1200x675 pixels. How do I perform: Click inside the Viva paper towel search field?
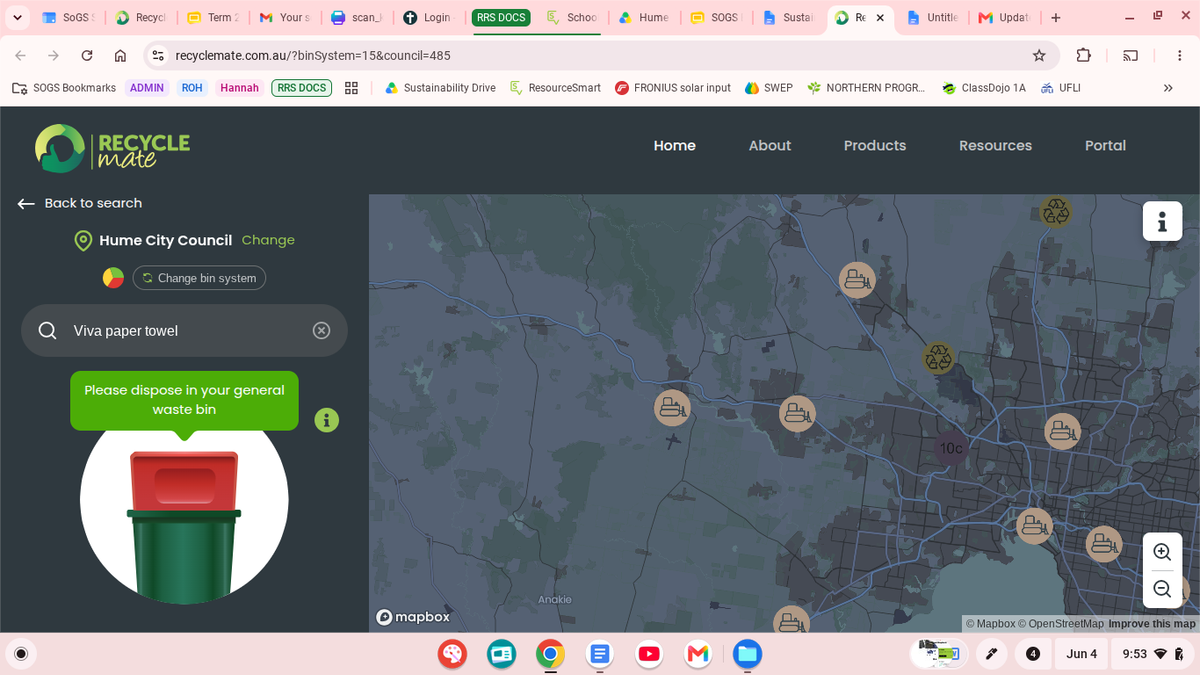(x=184, y=330)
